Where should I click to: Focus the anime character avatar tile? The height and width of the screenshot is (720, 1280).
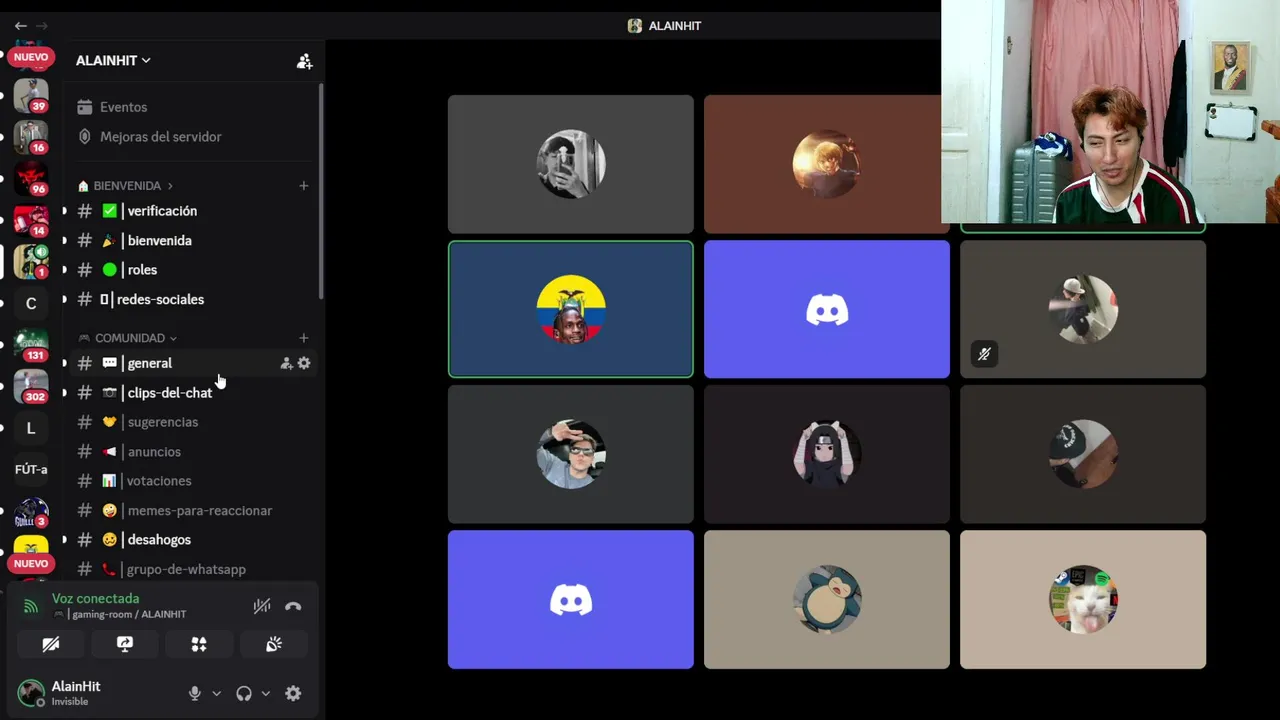pos(827,454)
